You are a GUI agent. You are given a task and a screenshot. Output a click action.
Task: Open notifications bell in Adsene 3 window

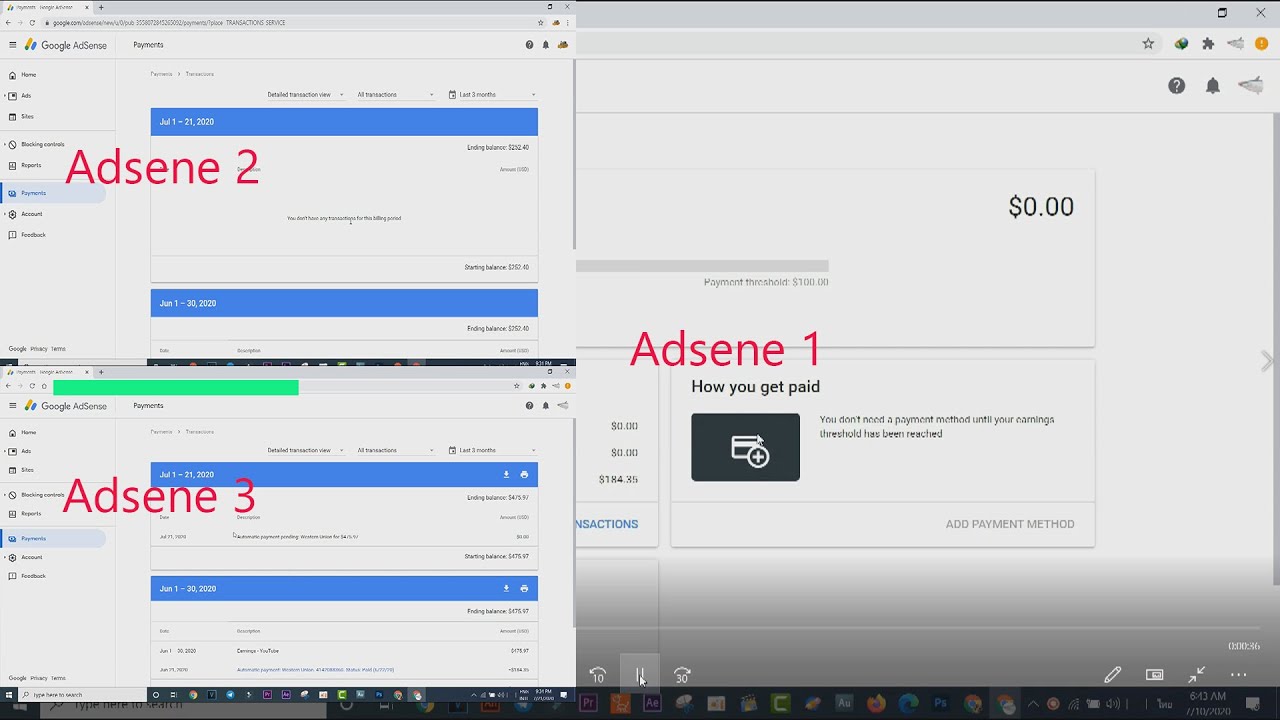[546, 406]
